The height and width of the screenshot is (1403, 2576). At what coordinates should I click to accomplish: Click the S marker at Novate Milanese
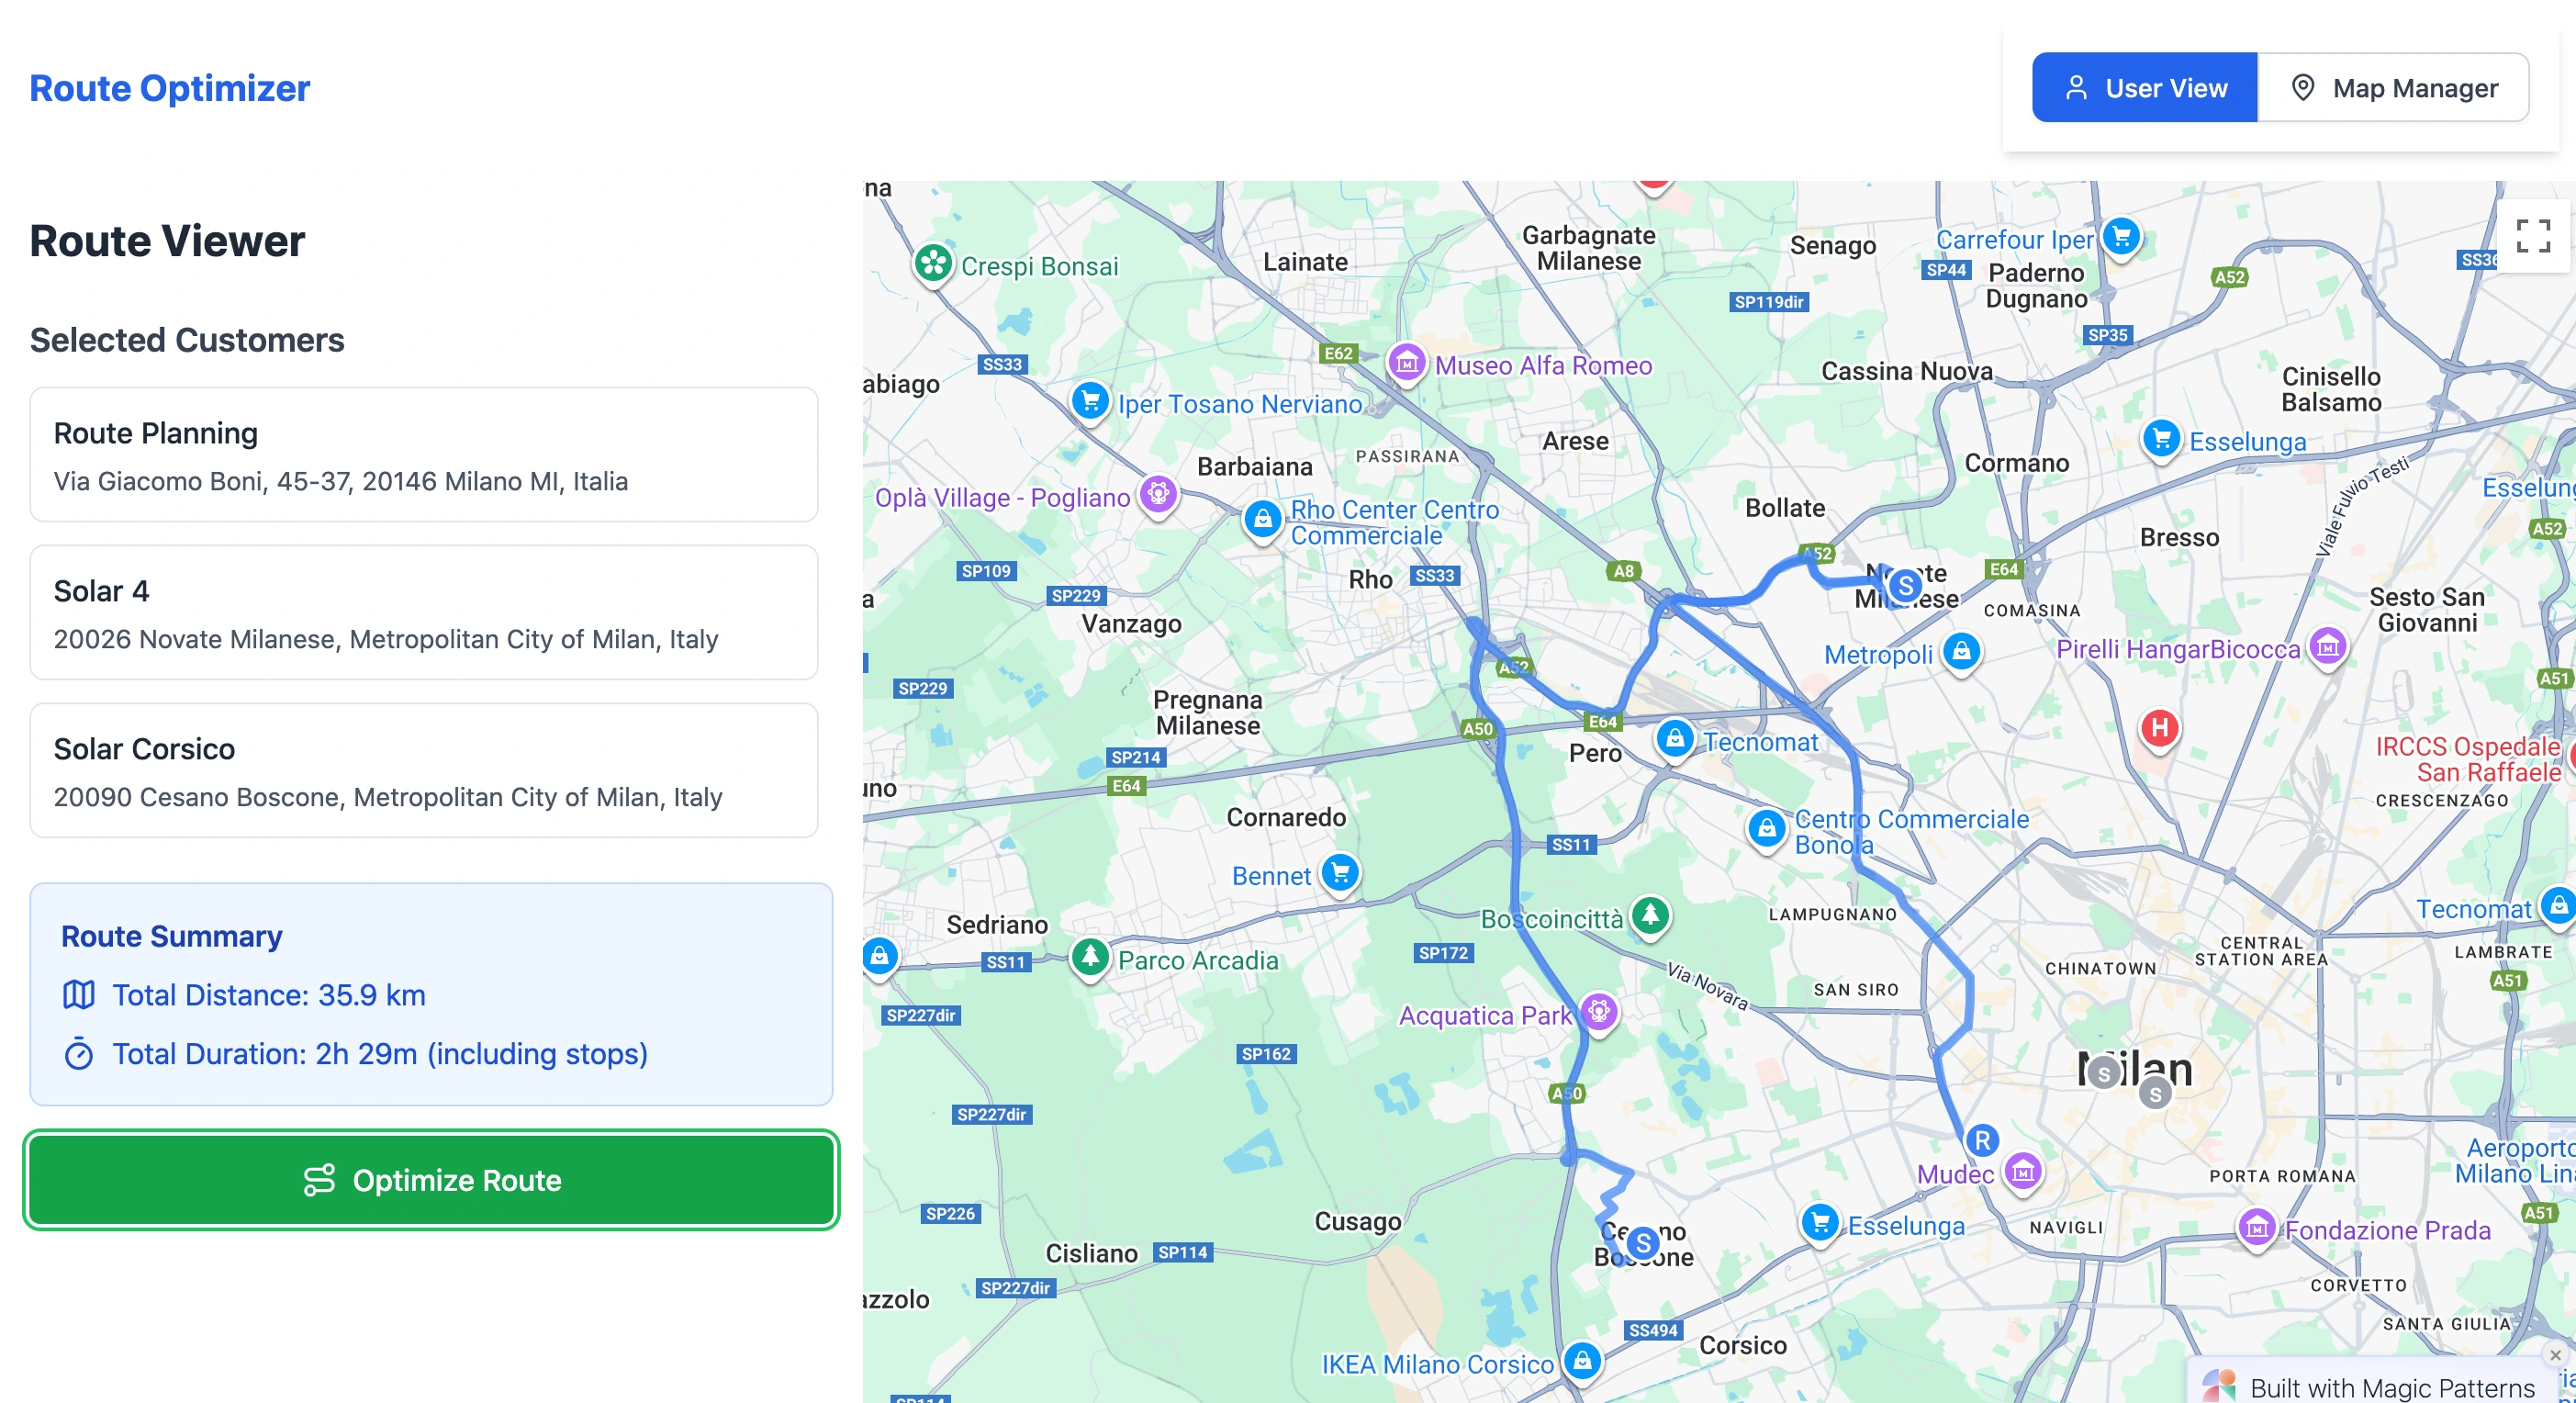pos(1905,585)
